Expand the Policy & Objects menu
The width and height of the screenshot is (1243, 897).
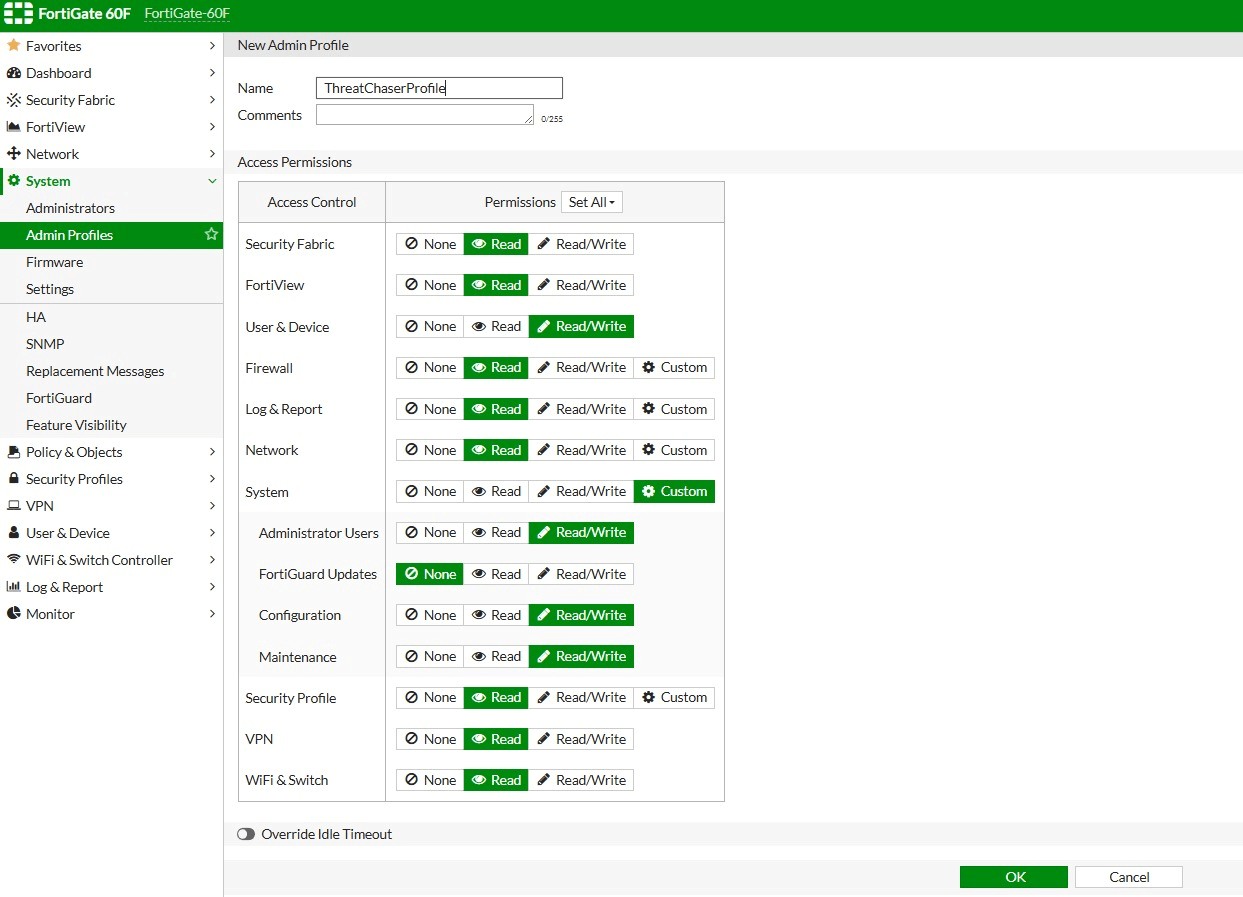click(x=110, y=452)
